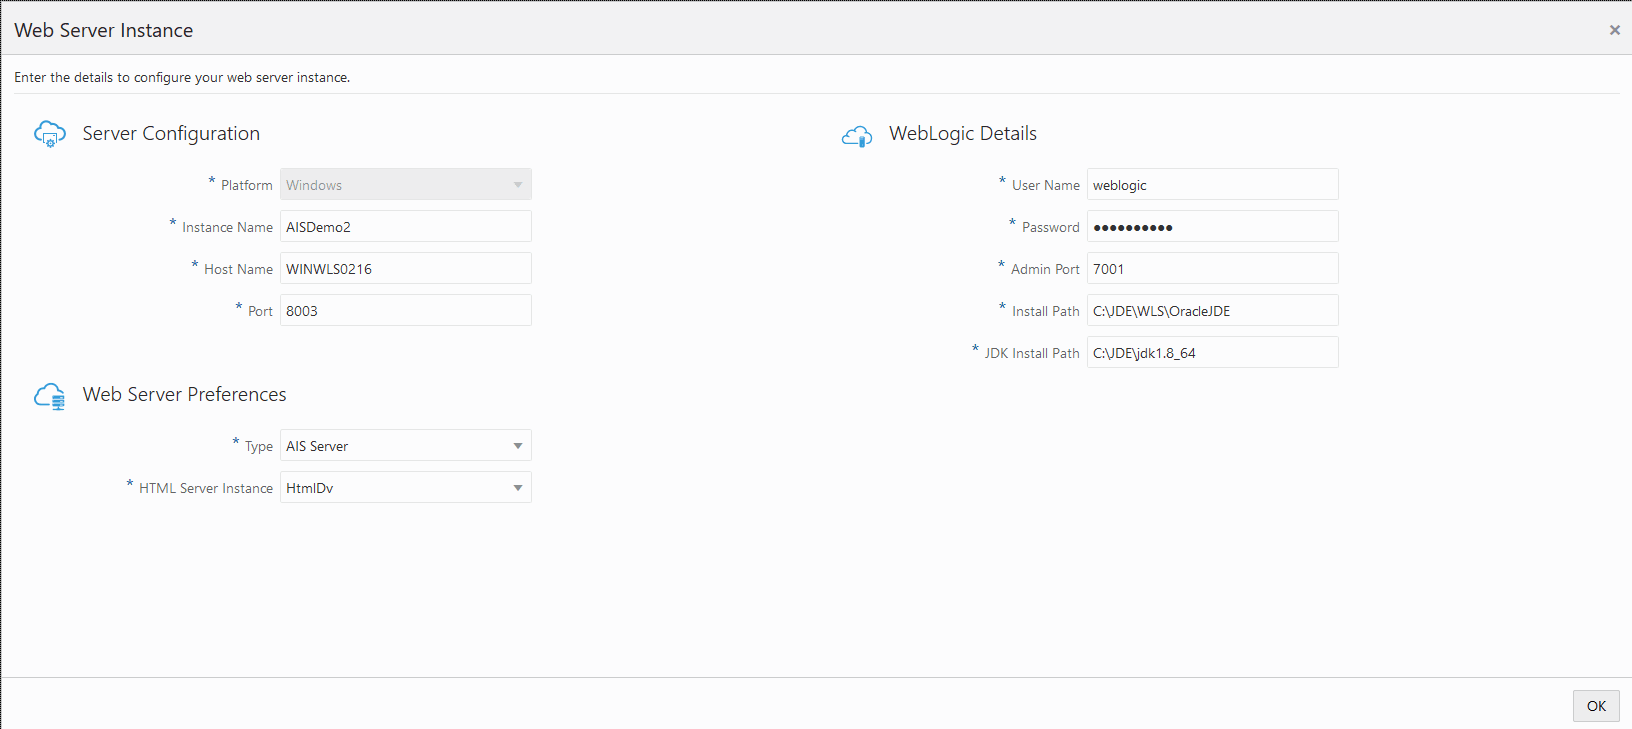Click the WebLogic Details cloud icon
1632x729 pixels.
857,136
